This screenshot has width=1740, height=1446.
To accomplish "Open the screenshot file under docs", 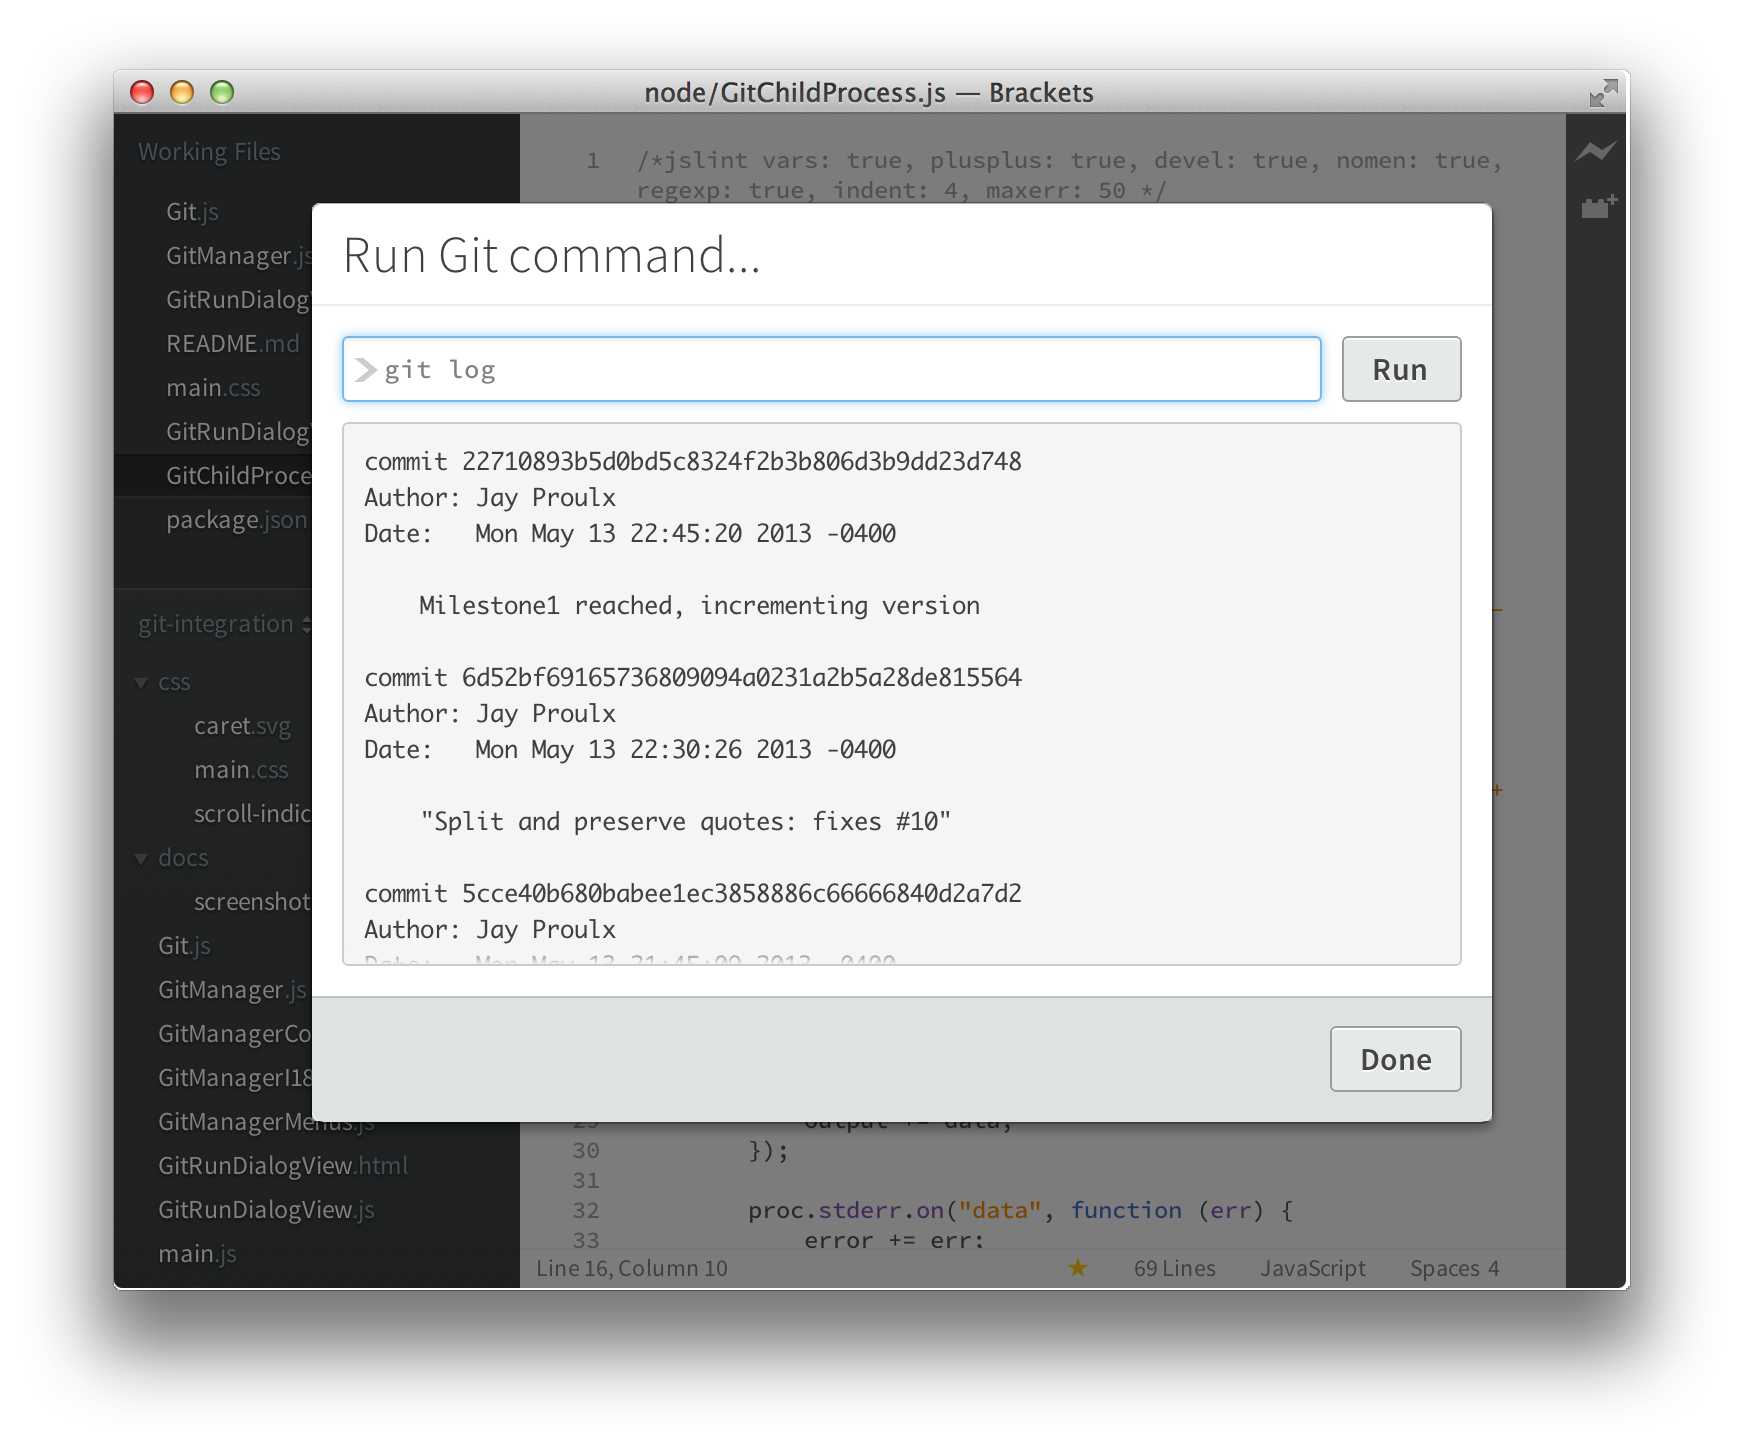I will [x=253, y=902].
